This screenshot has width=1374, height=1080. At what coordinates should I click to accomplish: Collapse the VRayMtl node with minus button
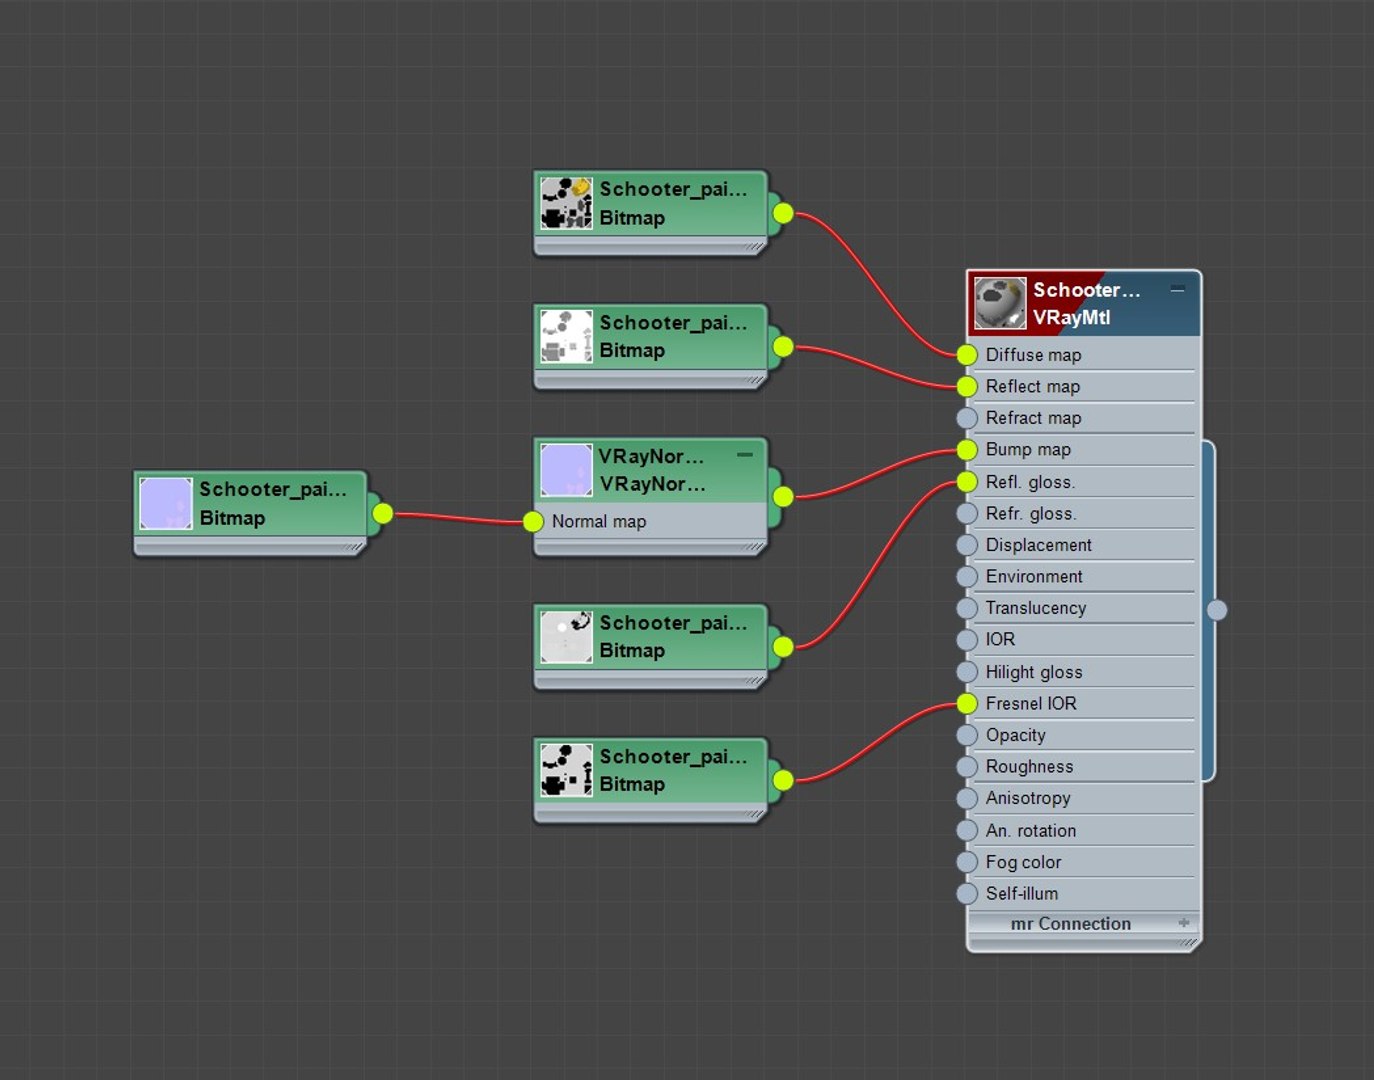(x=1178, y=289)
